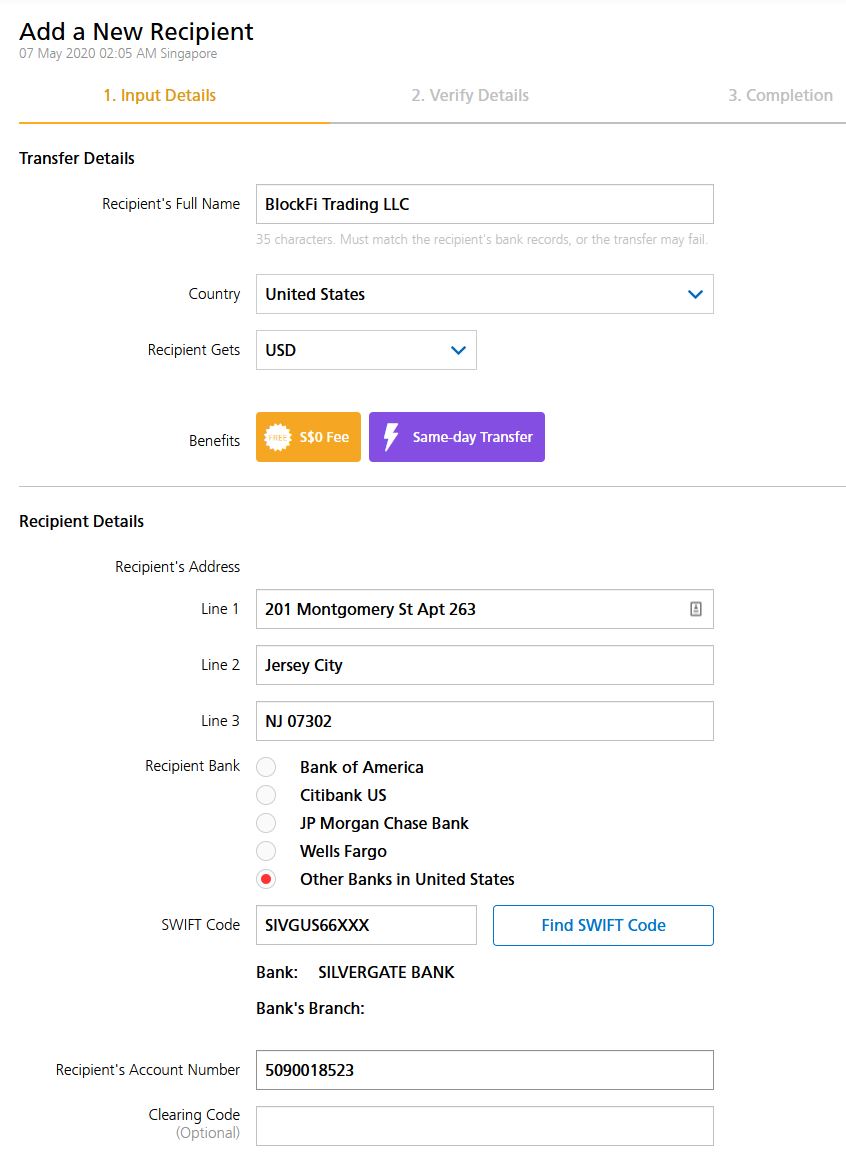Focus the Recipient's Full Name field
The image size is (846, 1165).
(484, 204)
